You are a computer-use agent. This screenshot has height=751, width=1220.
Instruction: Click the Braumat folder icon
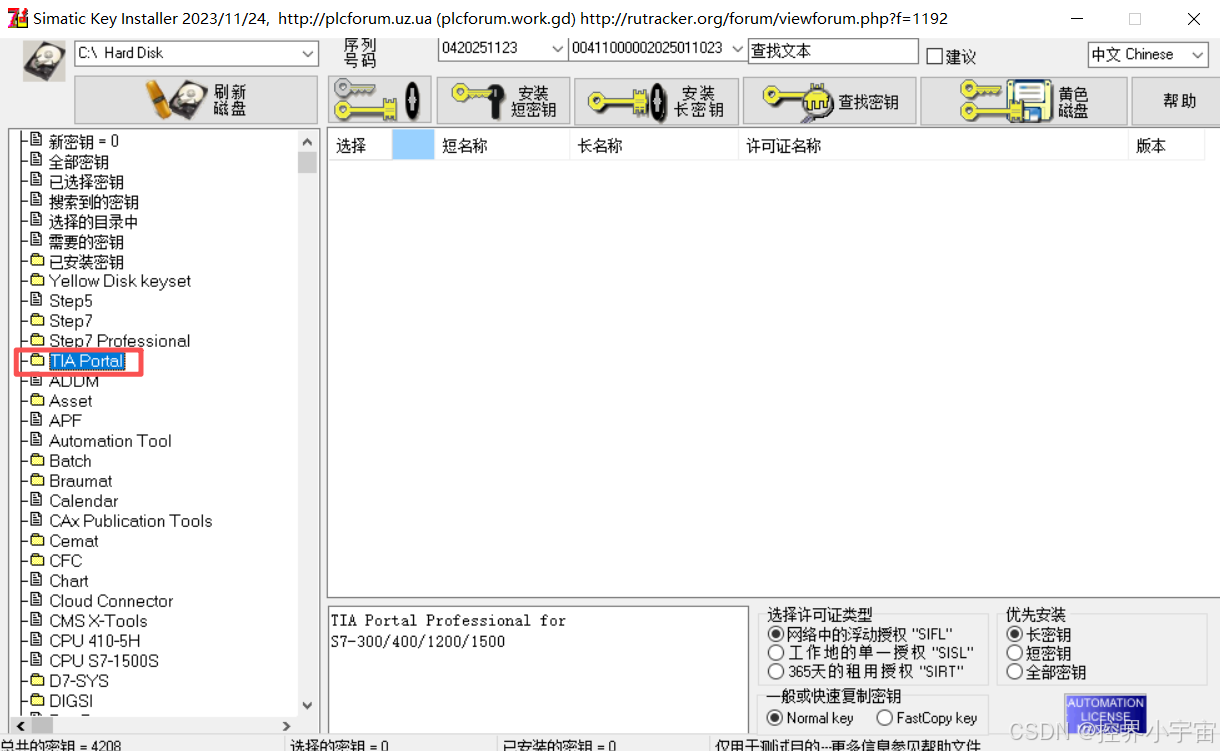pyautogui.click(x=37, y=480)
